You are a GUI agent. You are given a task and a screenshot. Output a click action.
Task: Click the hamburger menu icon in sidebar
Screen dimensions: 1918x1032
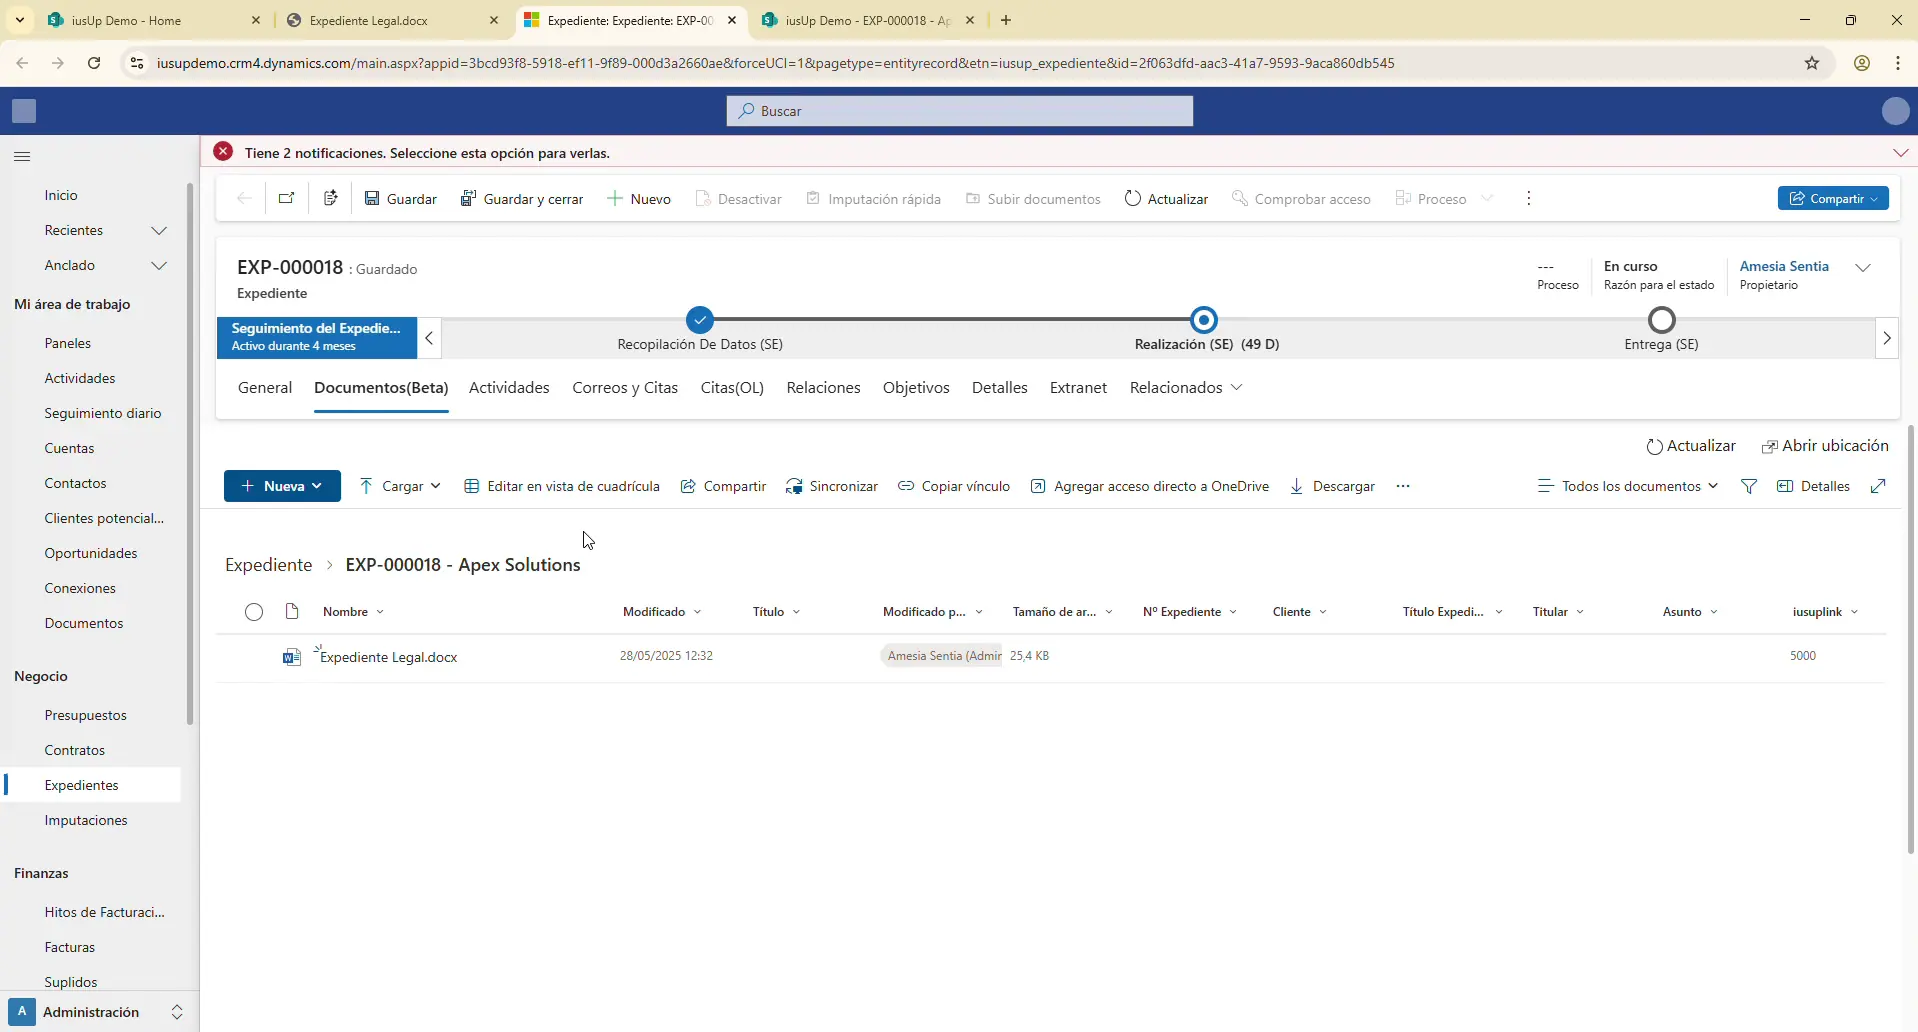coord(22,156)
